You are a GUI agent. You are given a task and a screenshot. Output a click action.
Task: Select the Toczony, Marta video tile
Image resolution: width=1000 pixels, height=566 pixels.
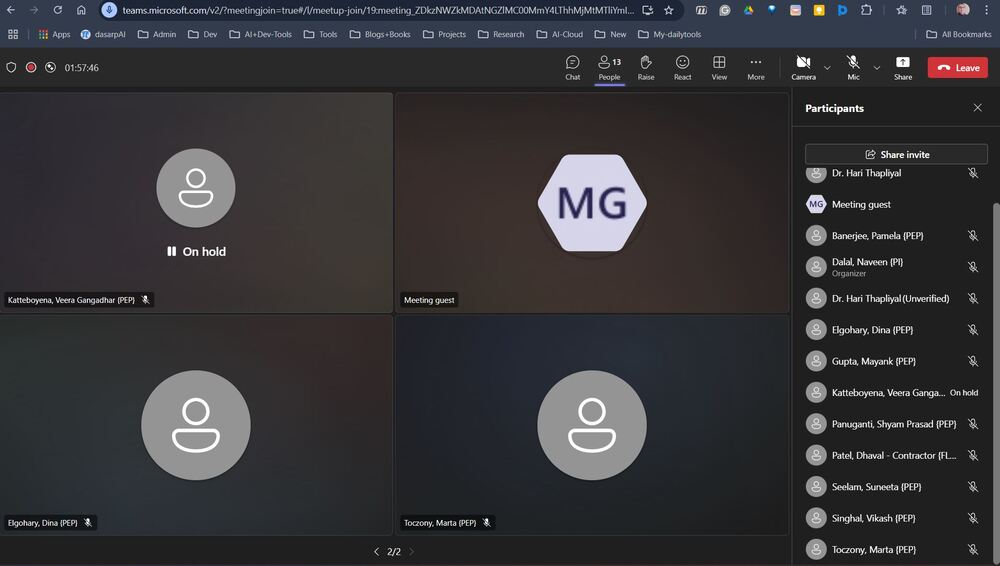tap(592, 425)
